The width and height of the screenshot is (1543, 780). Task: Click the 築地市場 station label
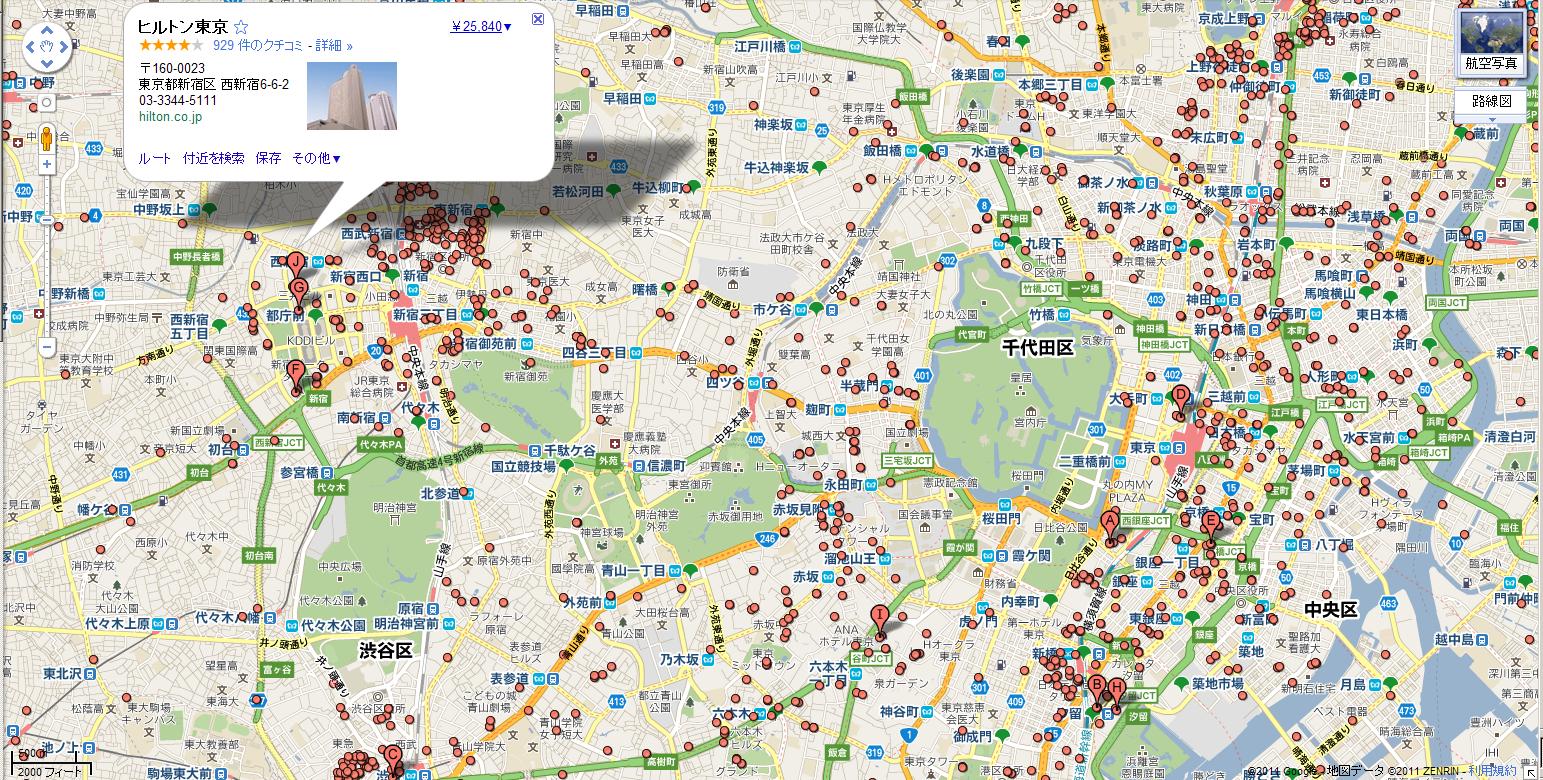click(1217, 684)
